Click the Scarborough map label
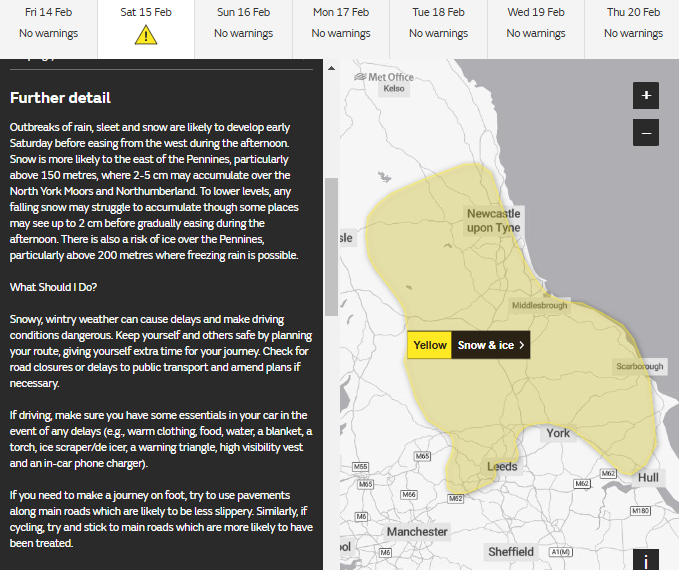Viewport: 679px width, 570px height. (x=640, y=366)
